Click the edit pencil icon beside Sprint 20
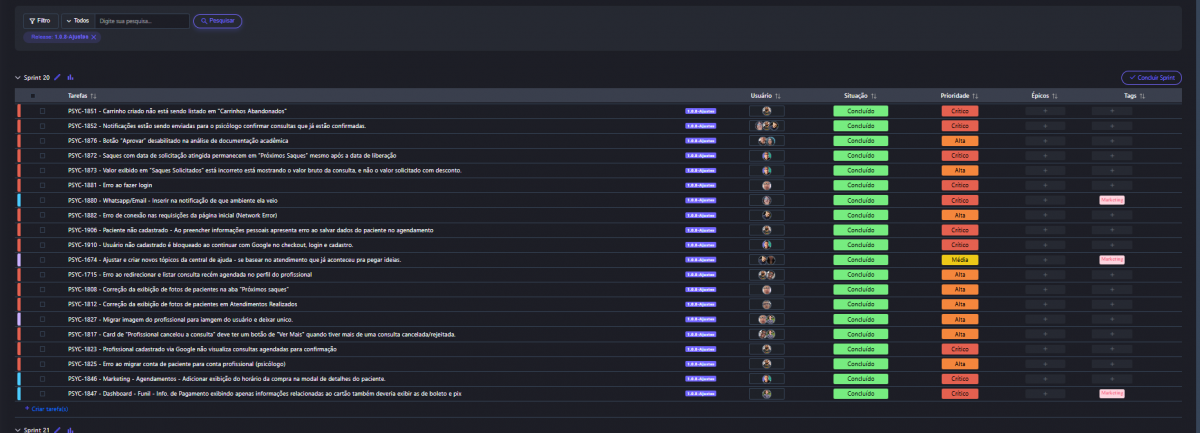The width and height of the screenshot is (1200, 433). (x=58, y=77)
